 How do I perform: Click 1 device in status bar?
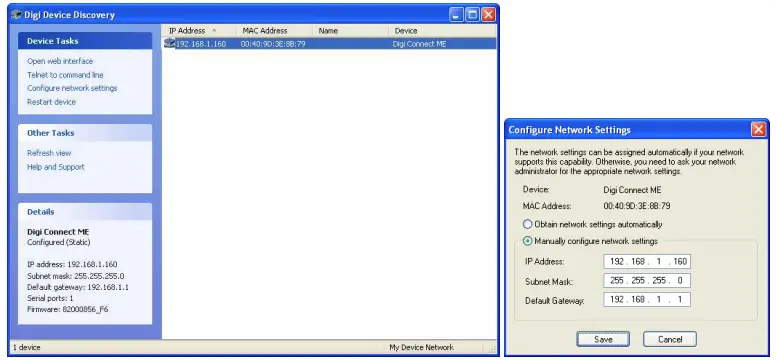pyautogui.click(x=27, y=347)
